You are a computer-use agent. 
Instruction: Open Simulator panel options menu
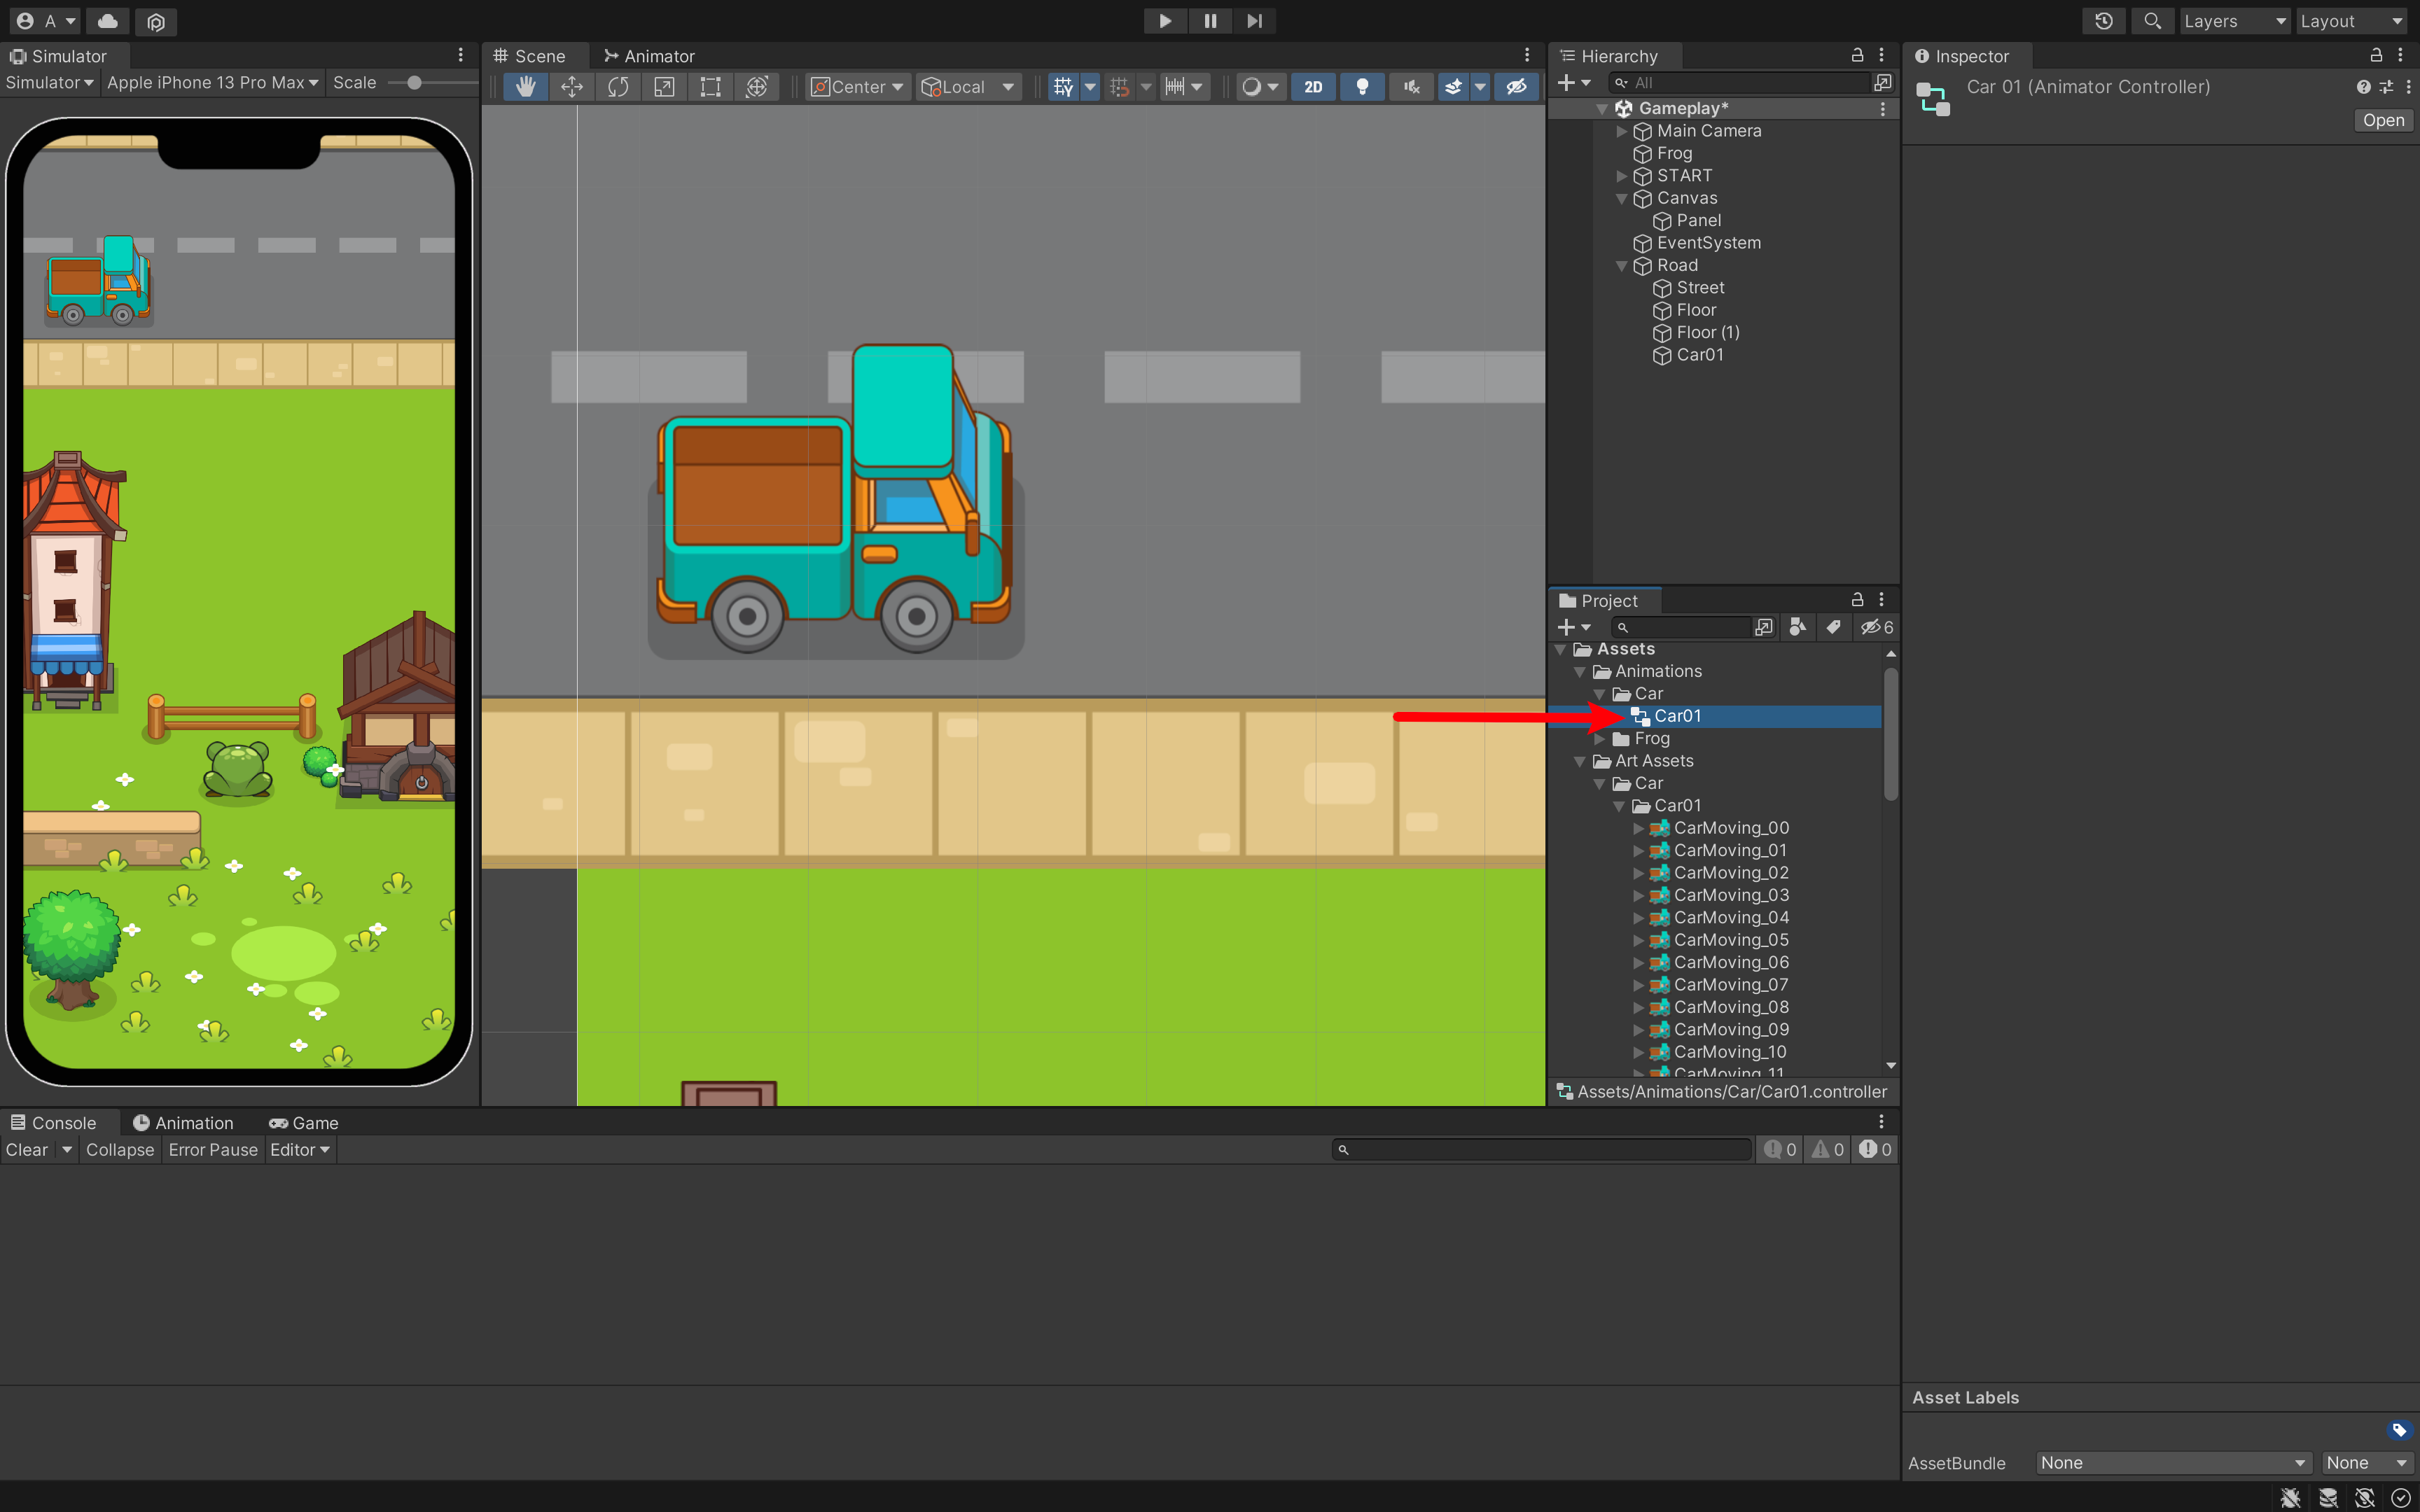pos(461,55)
